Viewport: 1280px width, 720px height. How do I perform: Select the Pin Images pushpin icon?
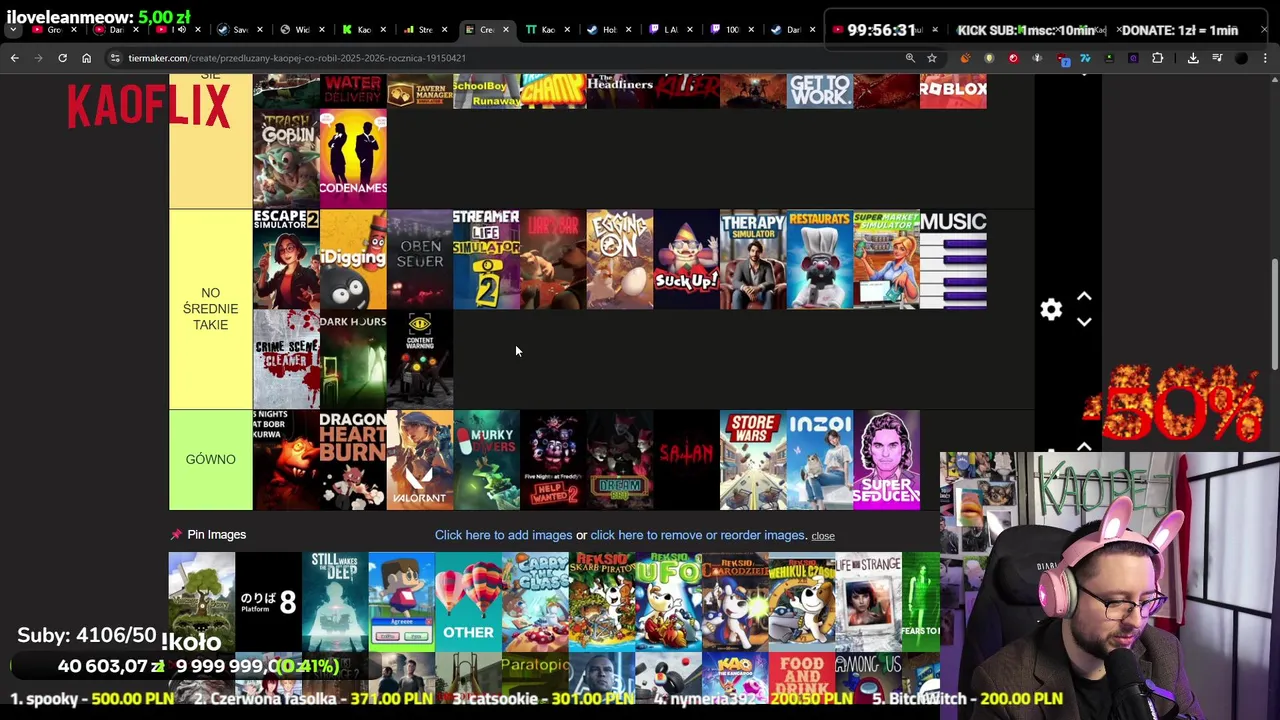pos(176,534)
